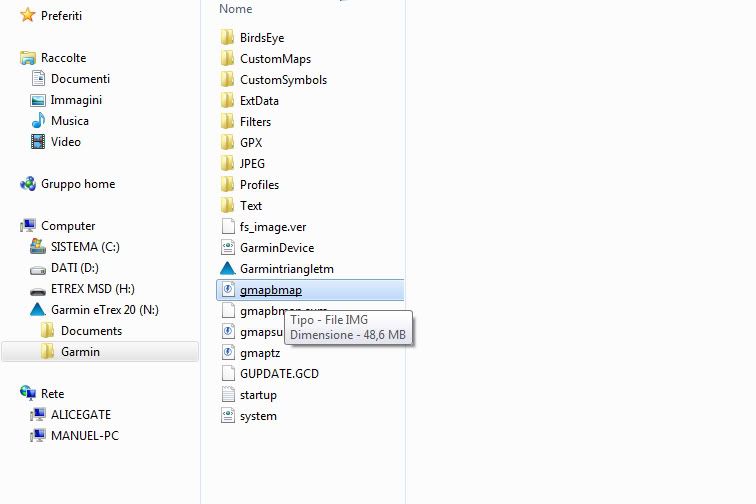This screenshot has width=756, height=504.
Task: Open the Documents folder under Garmin eTrex
Action: tap(92, 331)
